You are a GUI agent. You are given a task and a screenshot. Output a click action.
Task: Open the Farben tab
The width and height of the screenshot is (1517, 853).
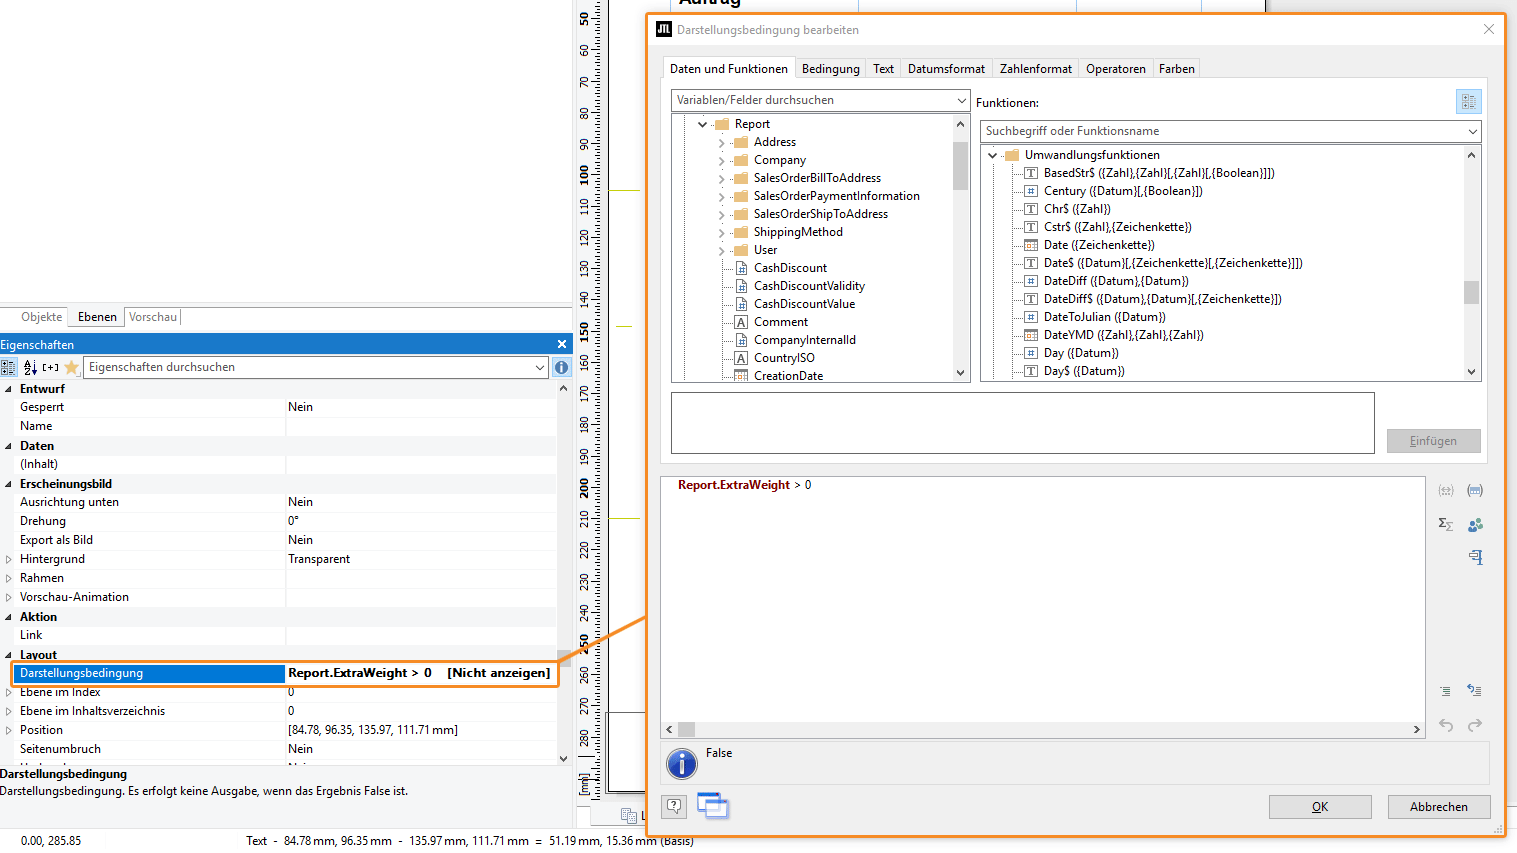[1176, 69]
